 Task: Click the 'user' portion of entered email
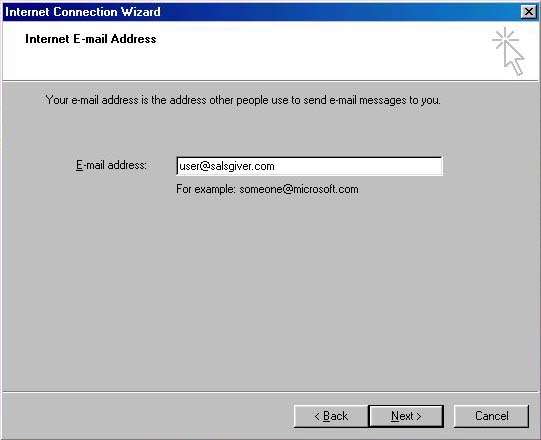(189, 166)
